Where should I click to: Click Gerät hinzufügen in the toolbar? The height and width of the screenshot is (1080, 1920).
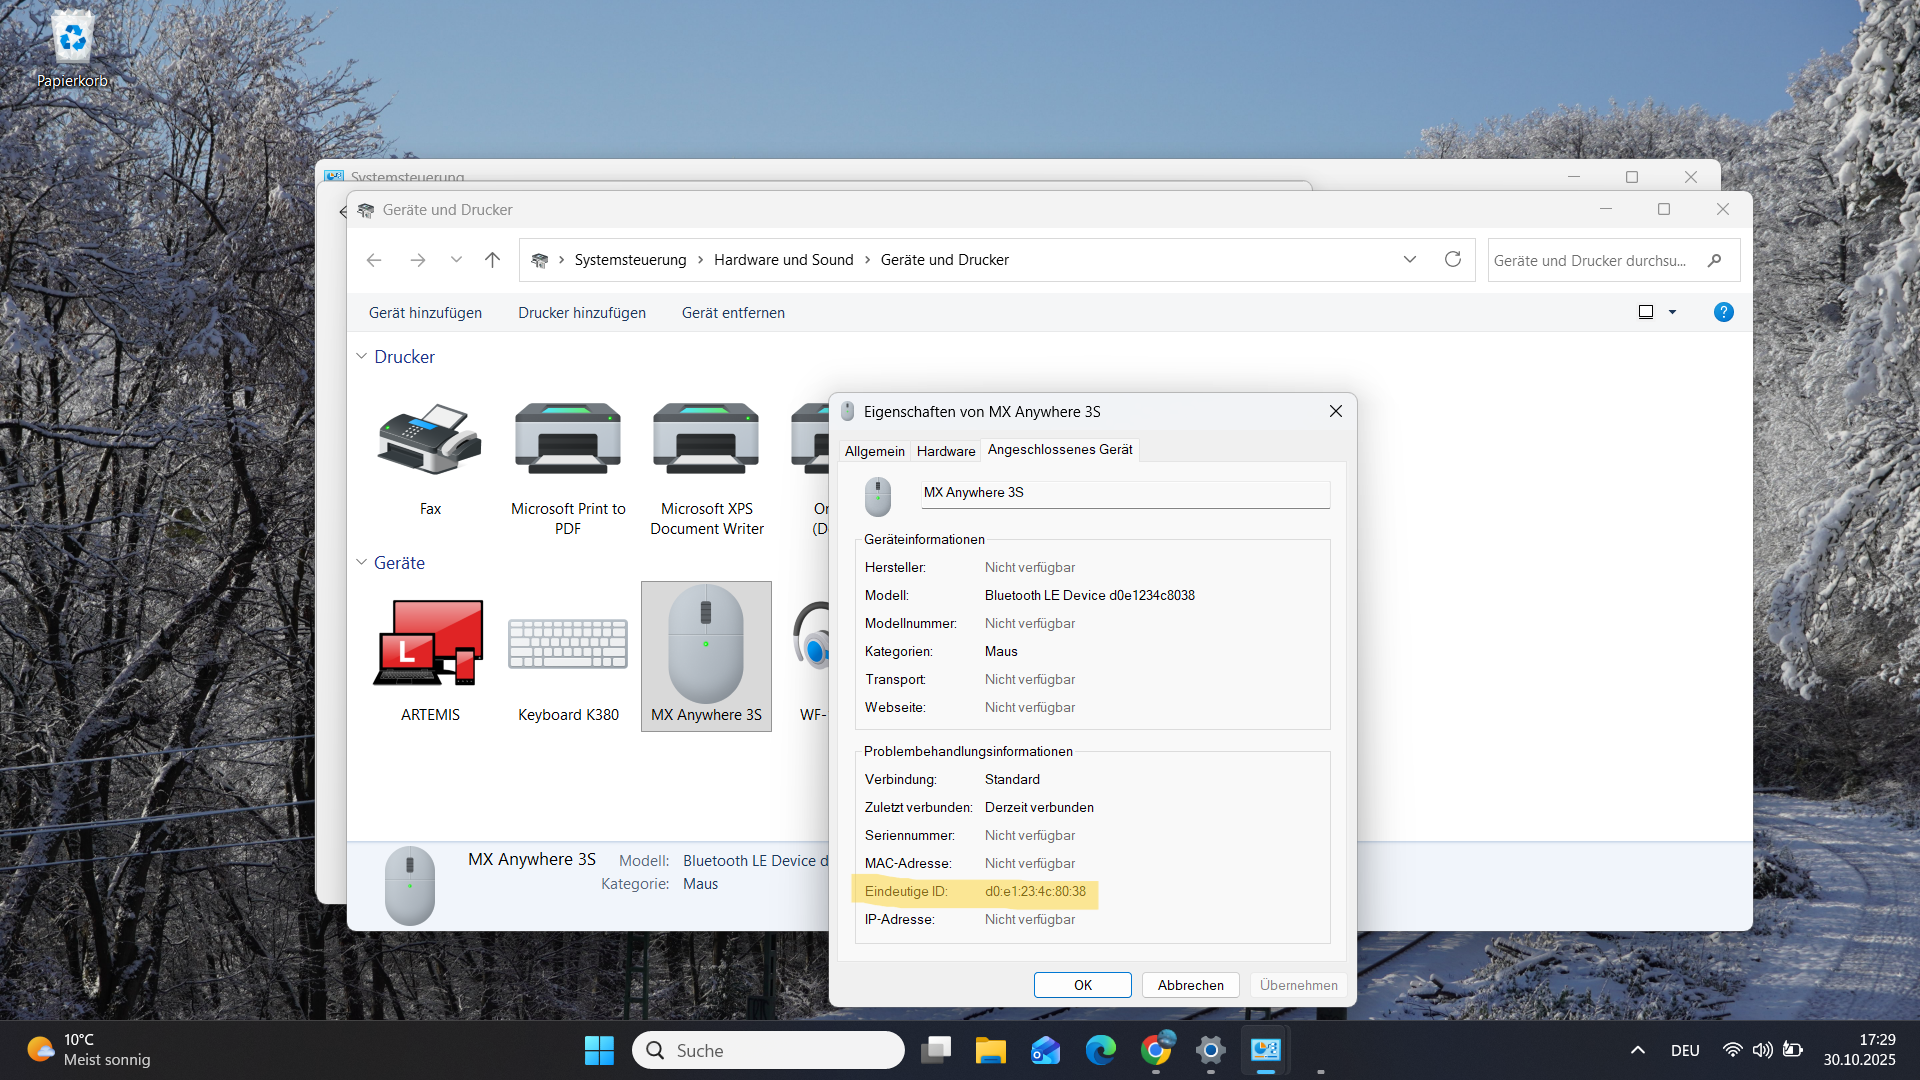click(x=425, y=313)
